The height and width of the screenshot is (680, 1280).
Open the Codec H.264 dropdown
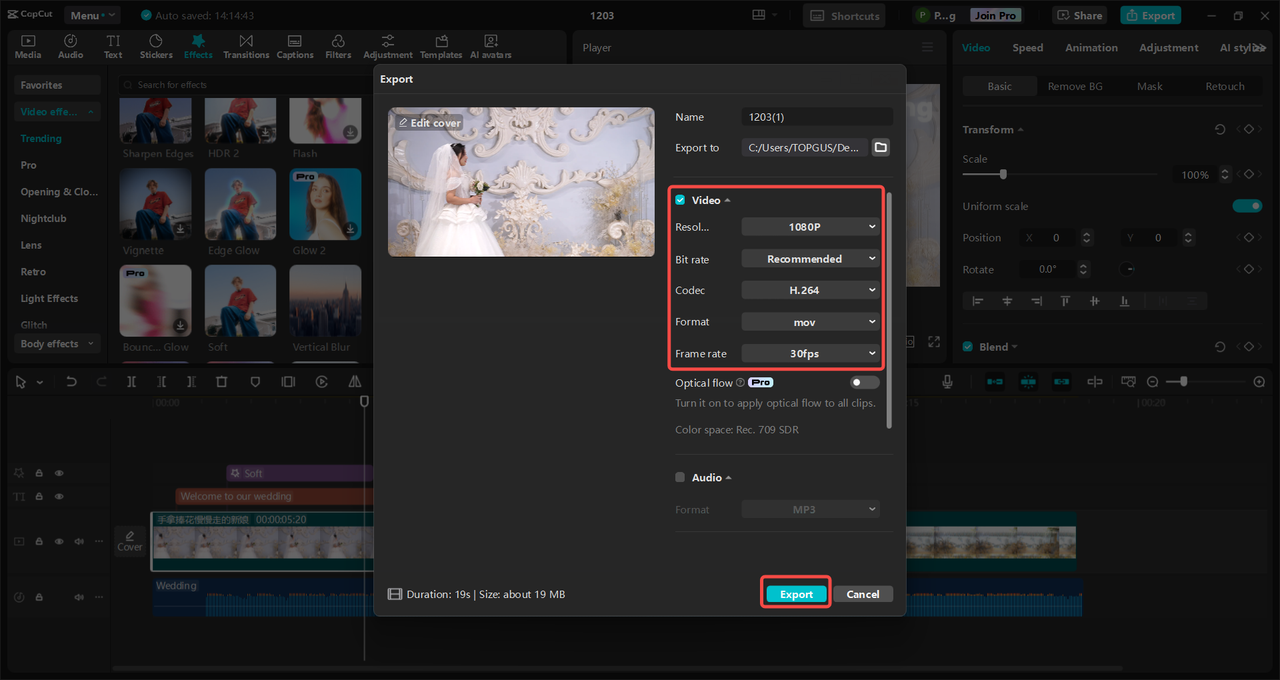click(810, 290)
